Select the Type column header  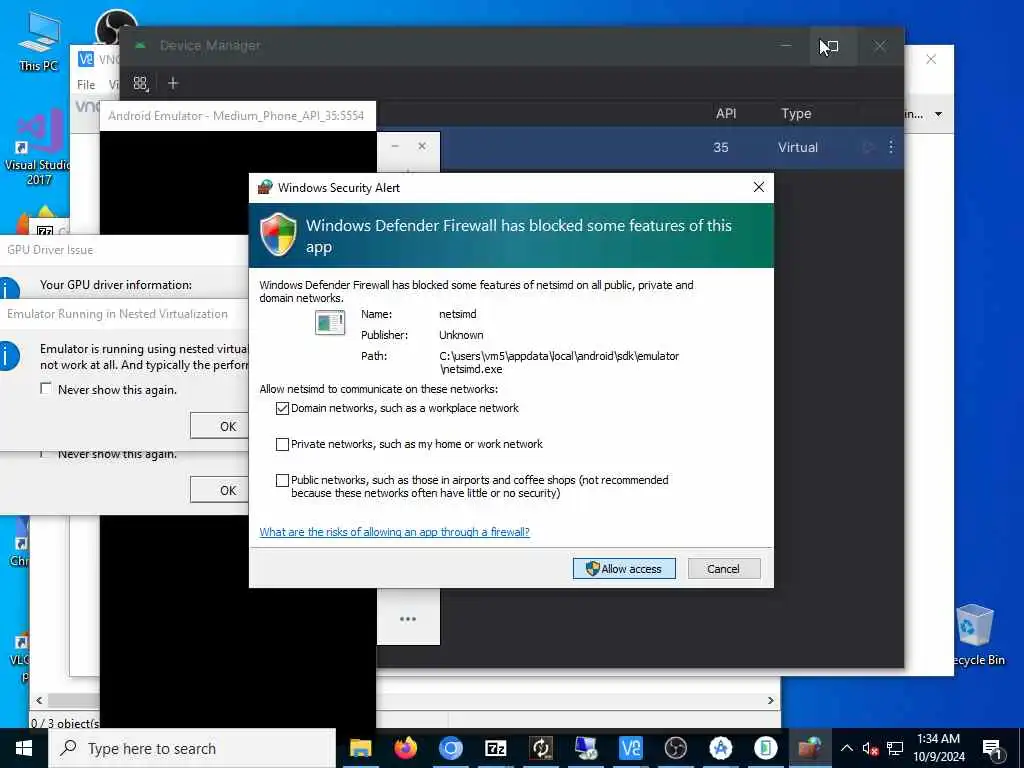(796, 114)
